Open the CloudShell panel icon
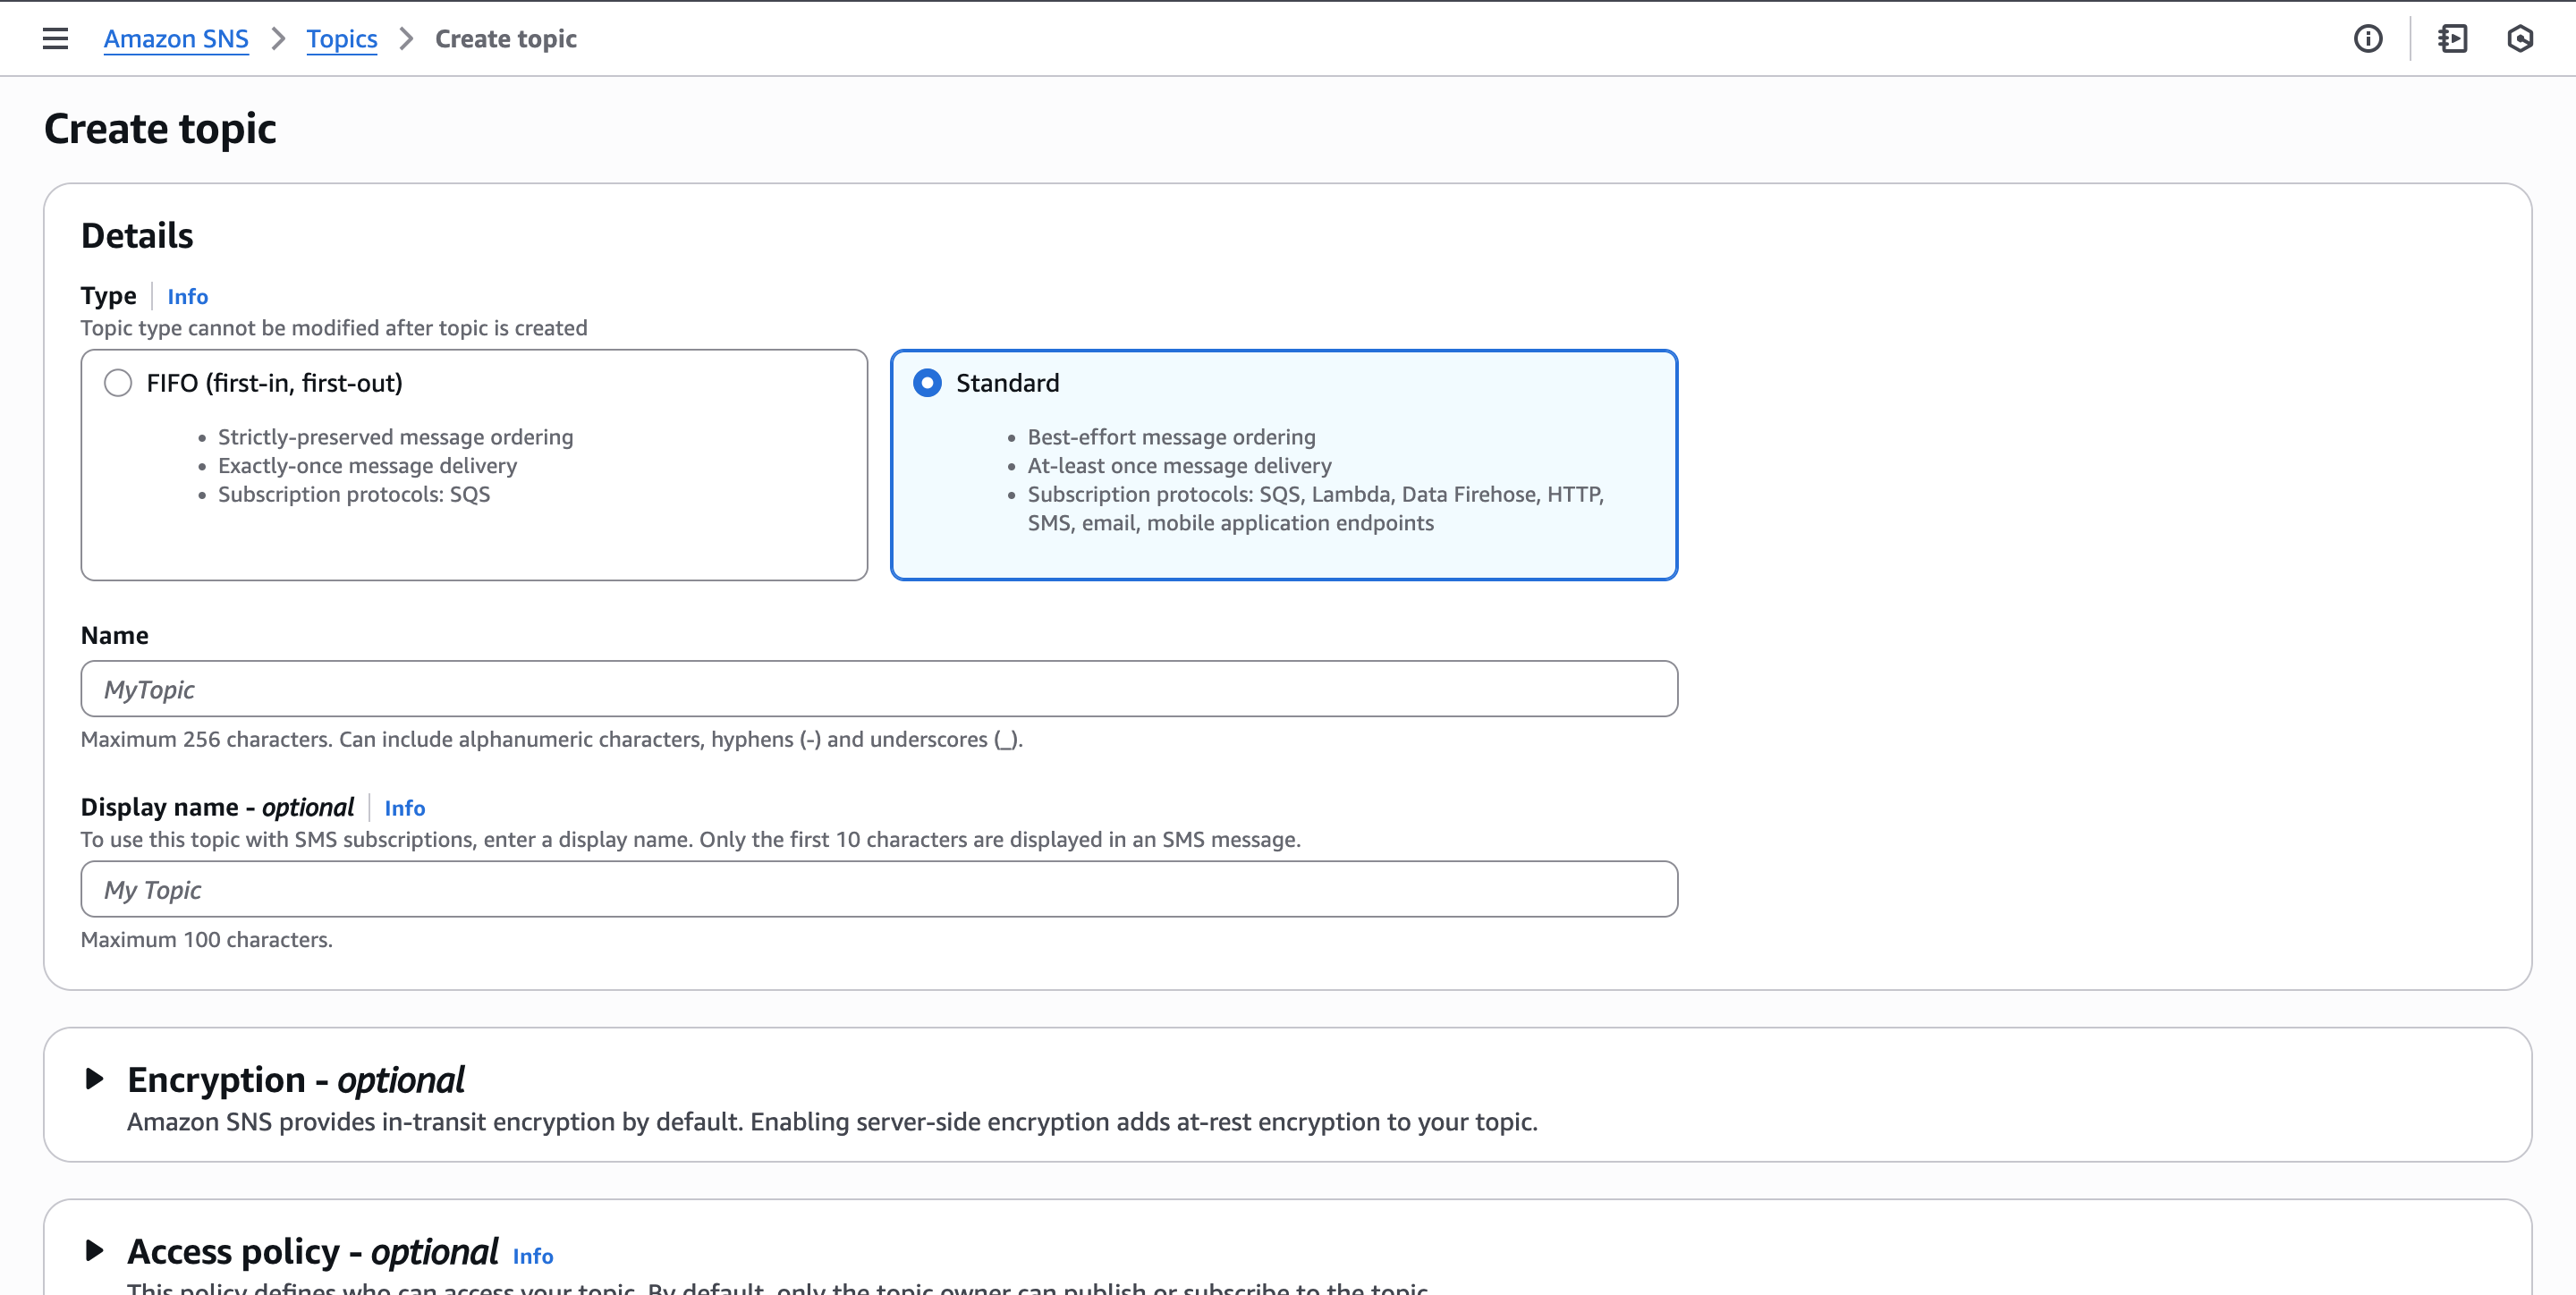 tap(2452, 38)
